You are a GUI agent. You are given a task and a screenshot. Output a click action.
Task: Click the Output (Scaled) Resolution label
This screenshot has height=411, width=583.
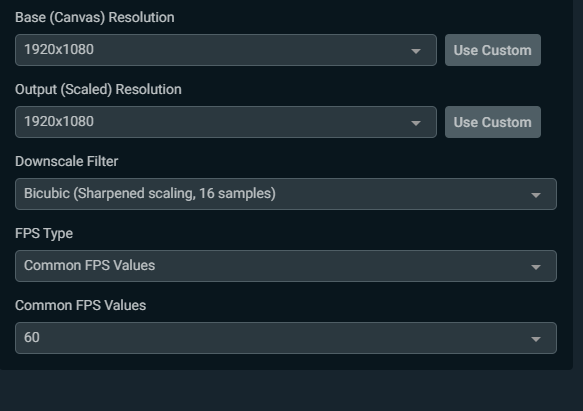pyautogui.click(x=98, y=90)
